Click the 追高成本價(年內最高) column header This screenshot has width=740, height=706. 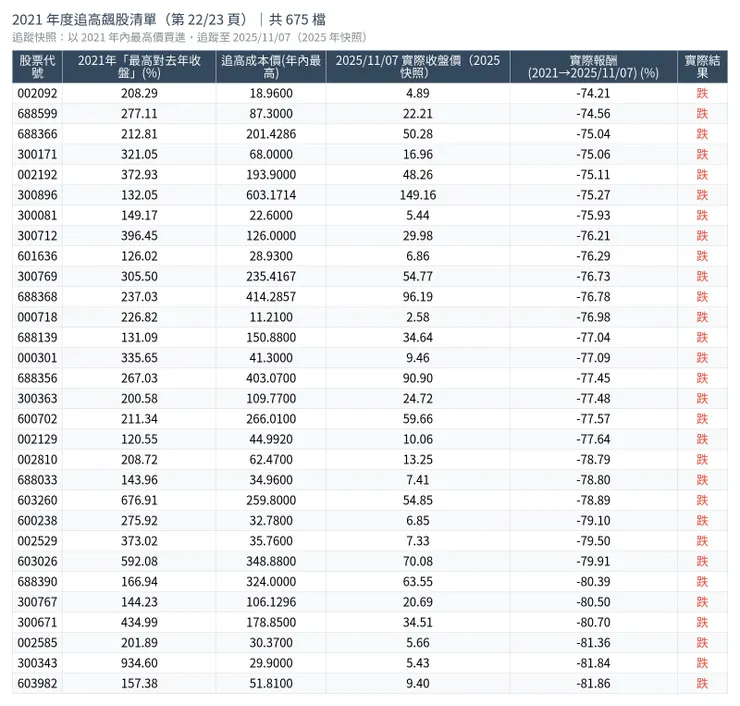(271, 67)
